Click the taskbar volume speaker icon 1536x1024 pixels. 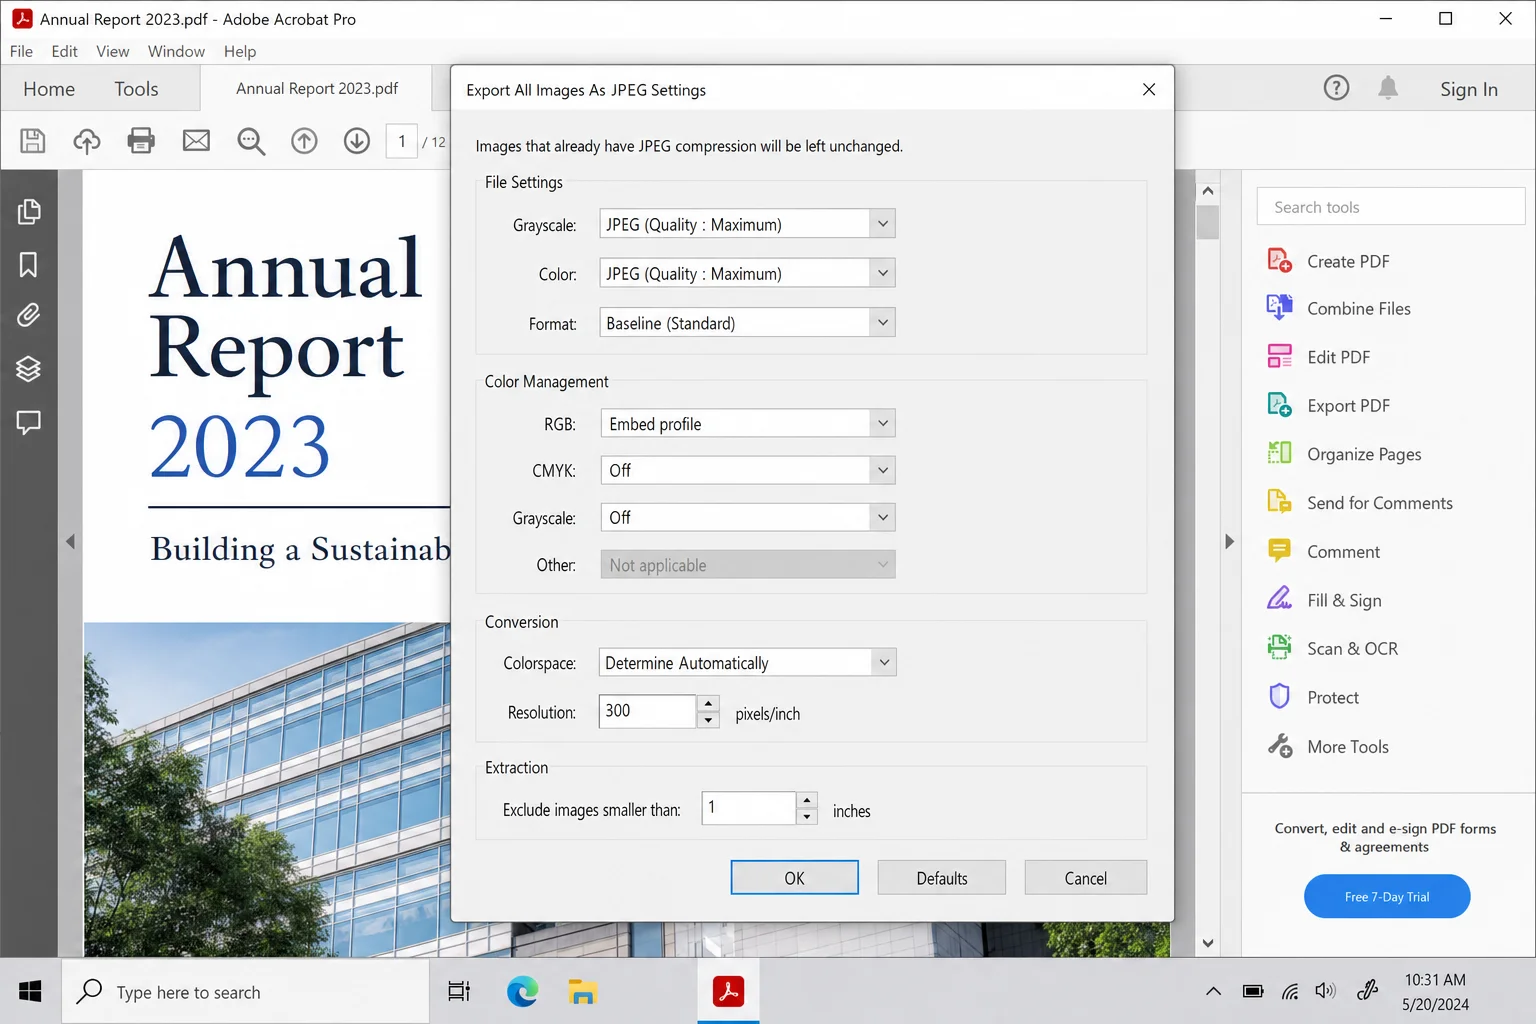1325,991
